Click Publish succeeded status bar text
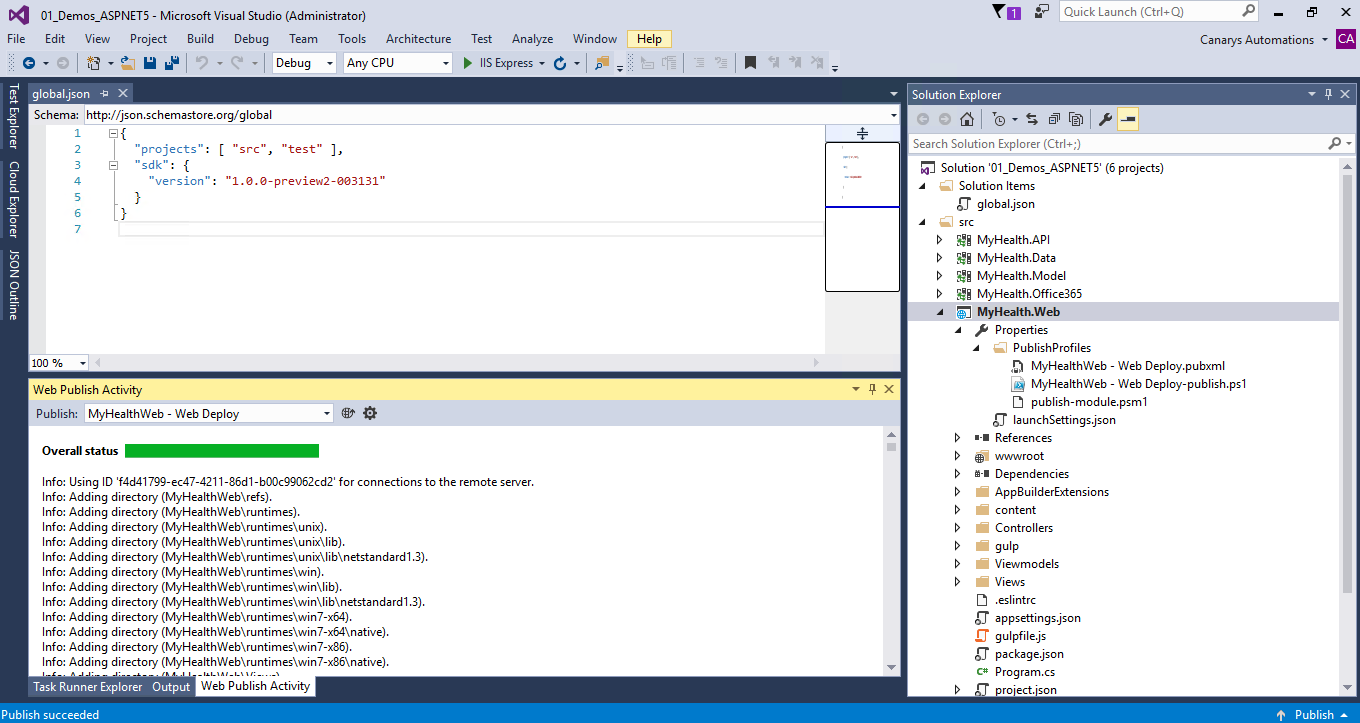The width and height of the screenshot is (1360, 723). (x=51, y=714)
